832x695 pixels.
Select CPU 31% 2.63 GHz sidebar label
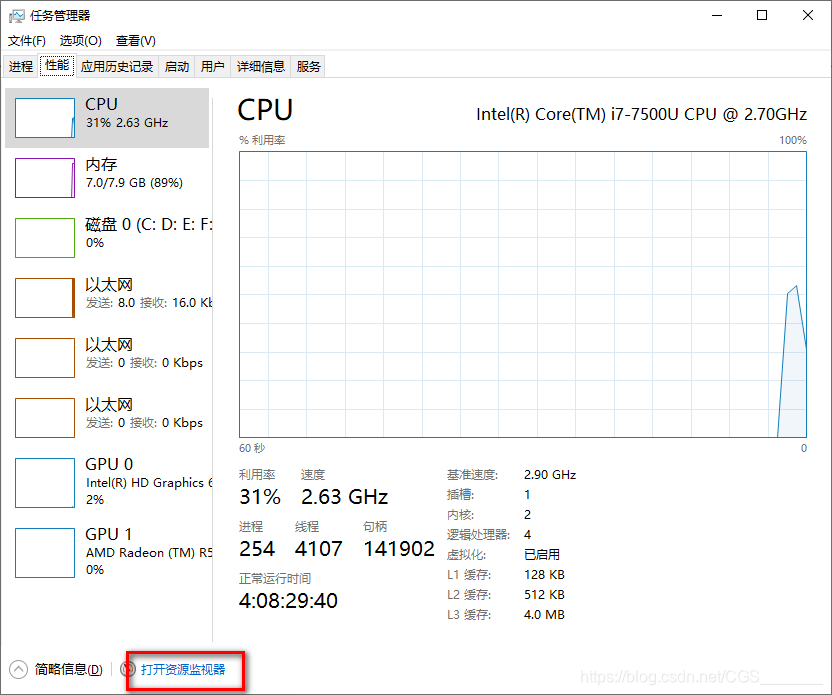coord(127,113)
